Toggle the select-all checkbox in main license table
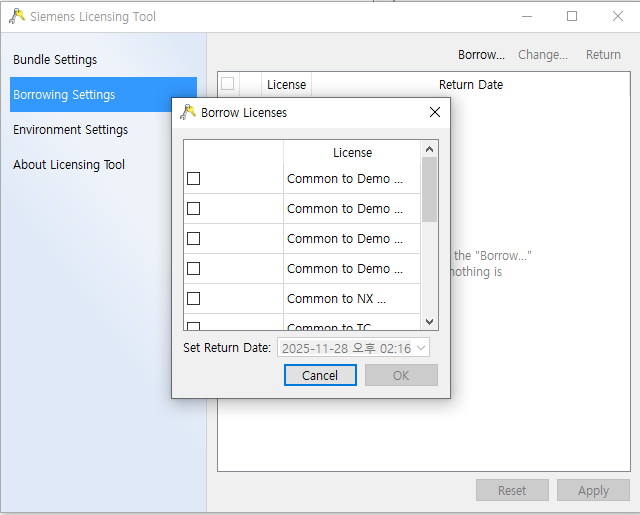Viewport: 640px width, 515px height. (227, 84)
